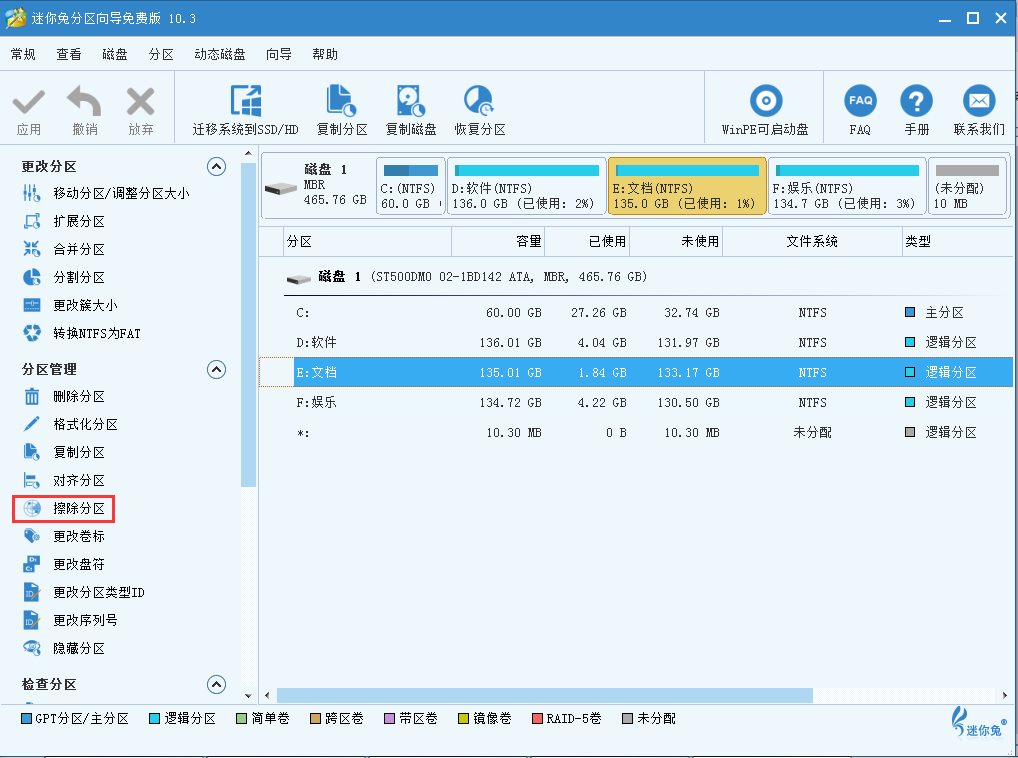Viewport: 1018px width, 758px height.
Task: Click the 文件系统 column header
Action: pos(812,241)
